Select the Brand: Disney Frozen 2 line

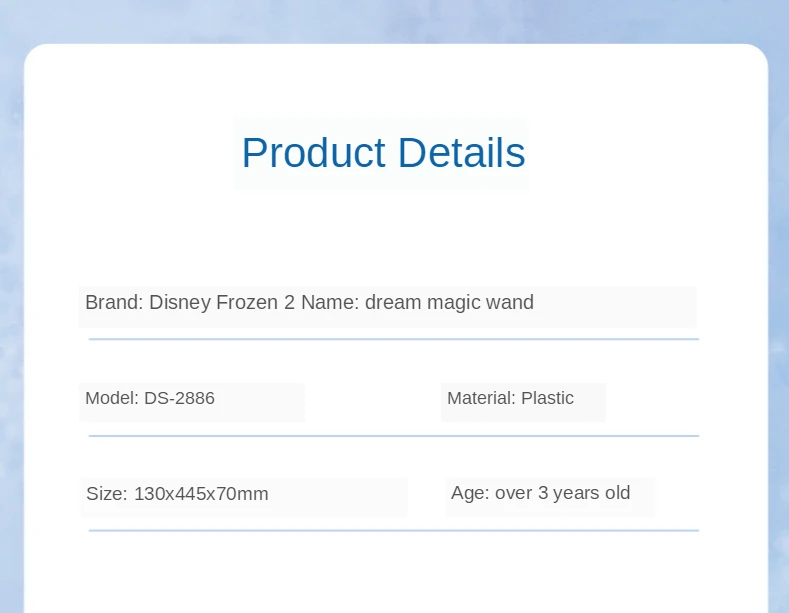(309, 302)
